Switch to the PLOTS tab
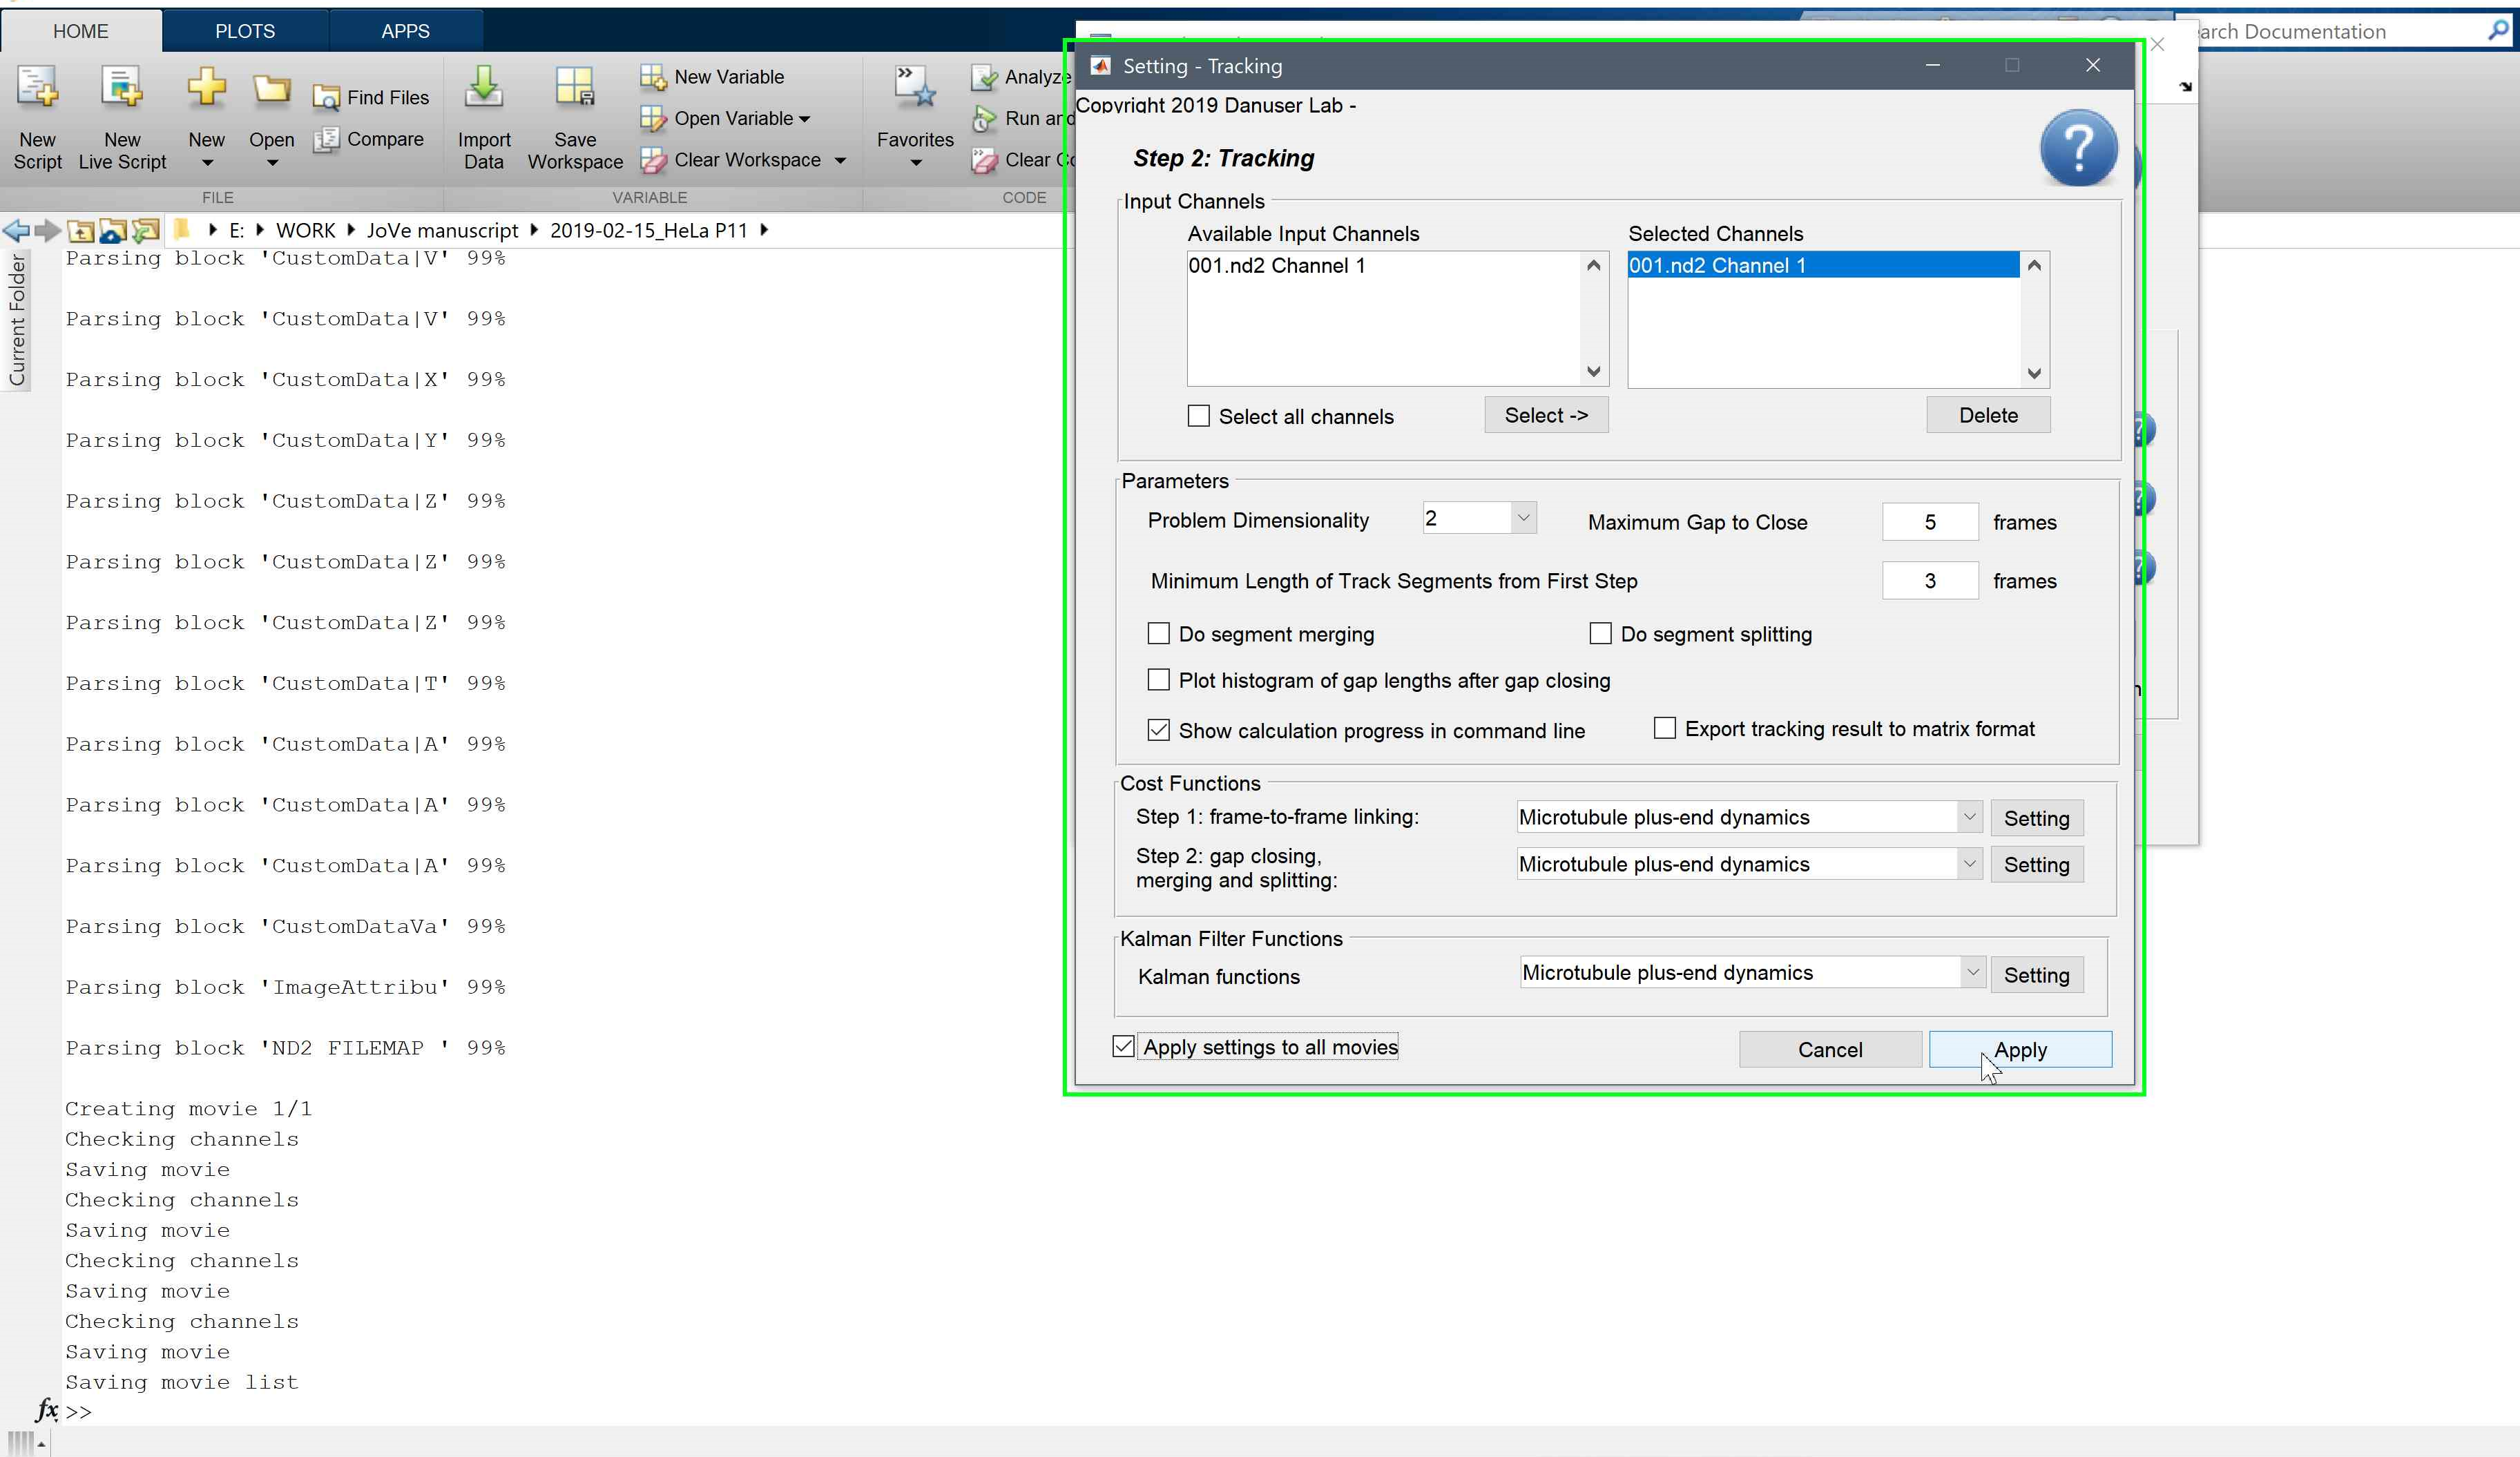2520x1457 pixels. (245, 31)
